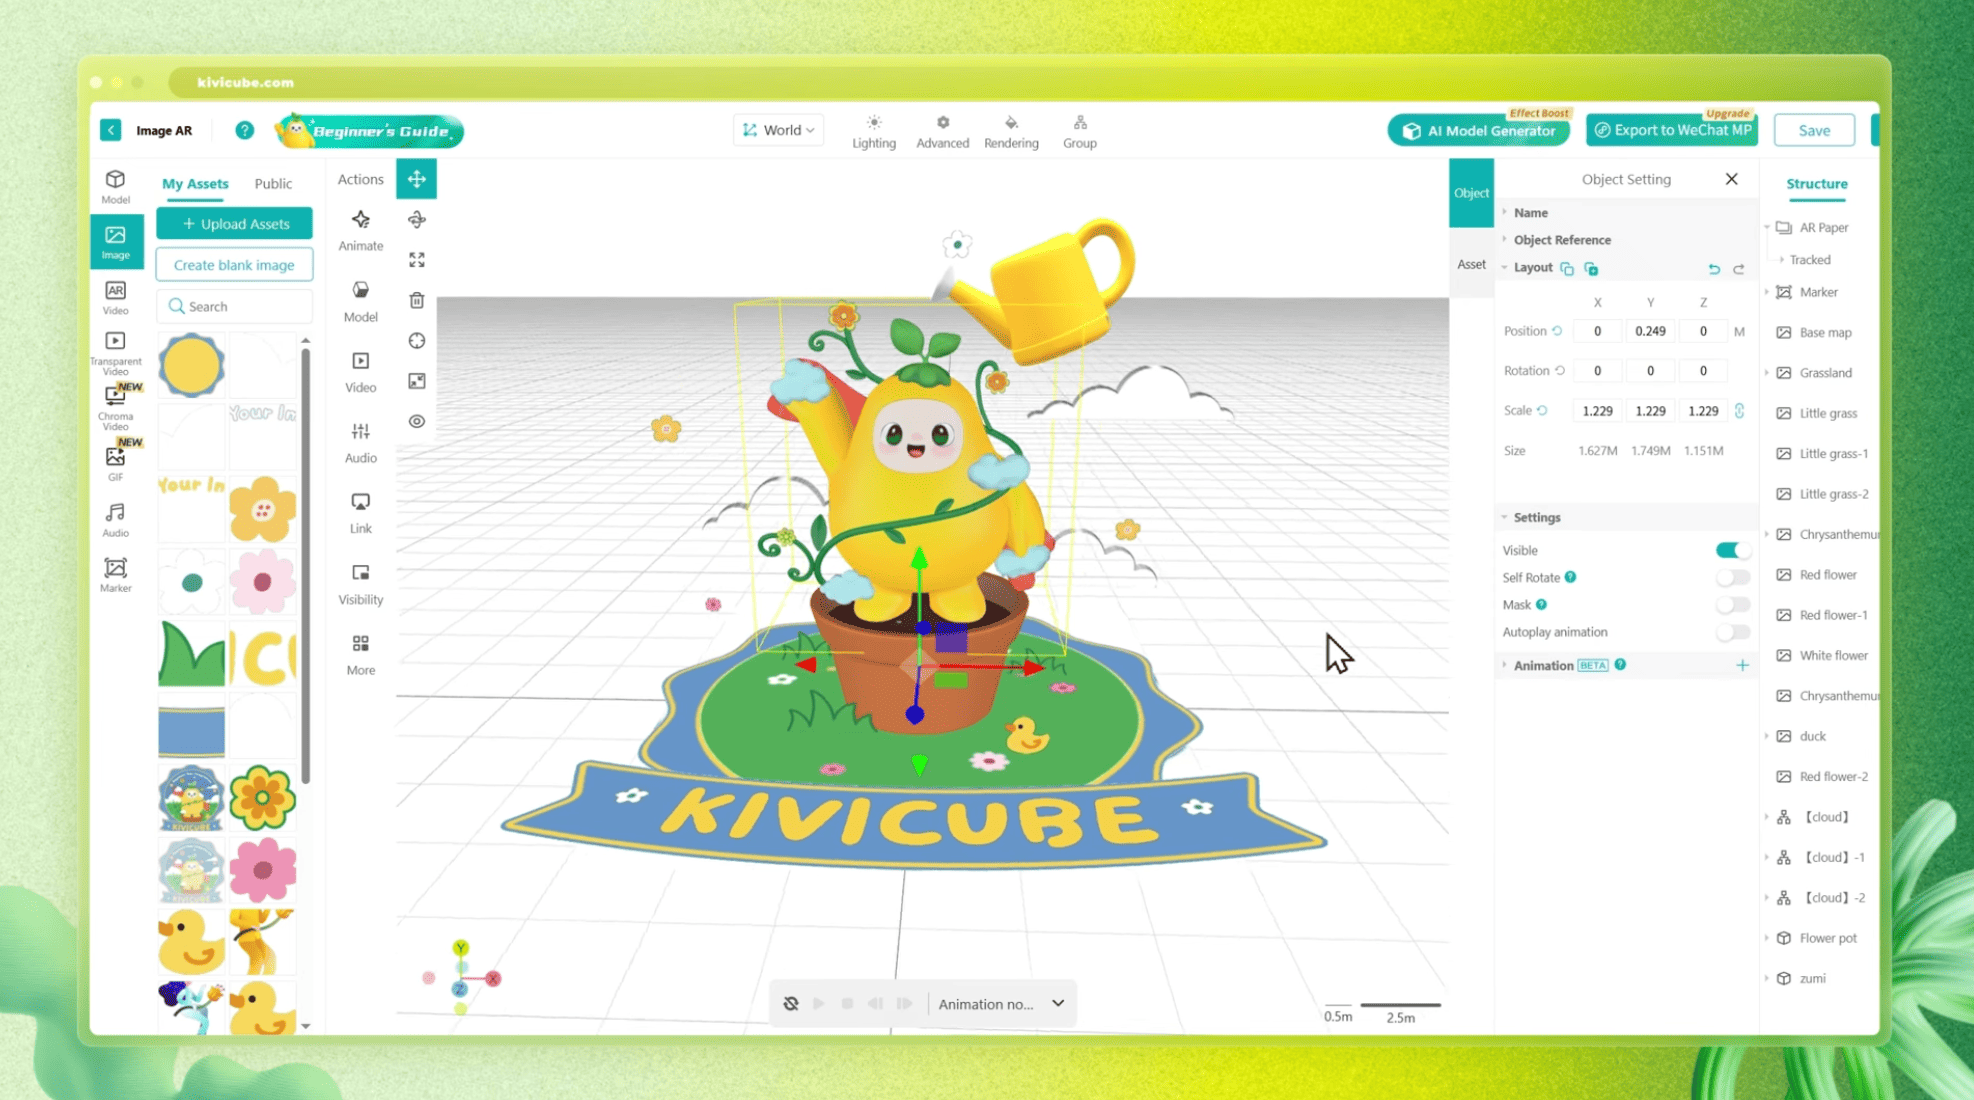Open the Animate action in Actions panel
This screenshot has height=1100, width=1974.
click(360, 230)
